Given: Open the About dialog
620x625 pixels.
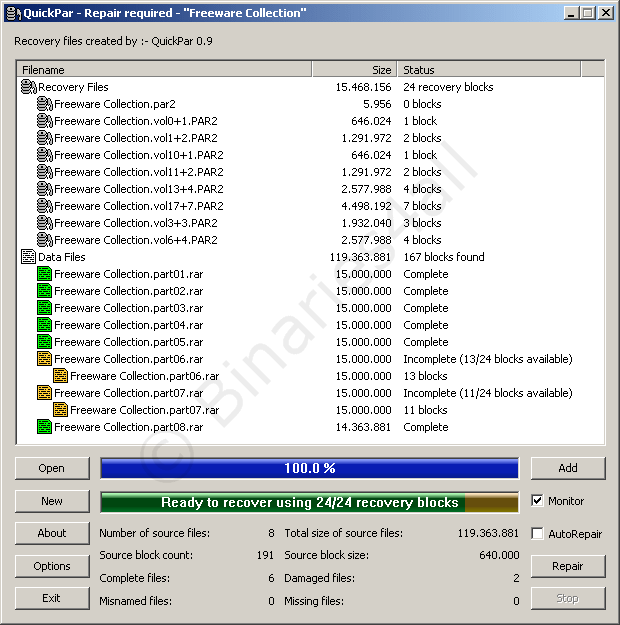Looking at the screenshot, I should click(x=52, y=533).
